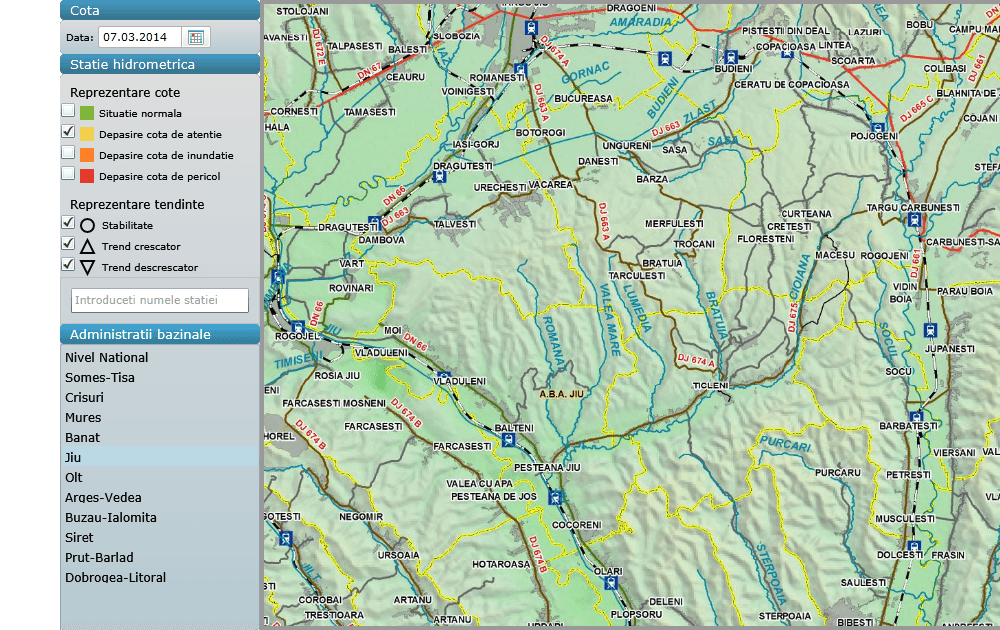Uncheck Depasire cota de atentie
The image size is (1000, 630).
click(68, 132)
